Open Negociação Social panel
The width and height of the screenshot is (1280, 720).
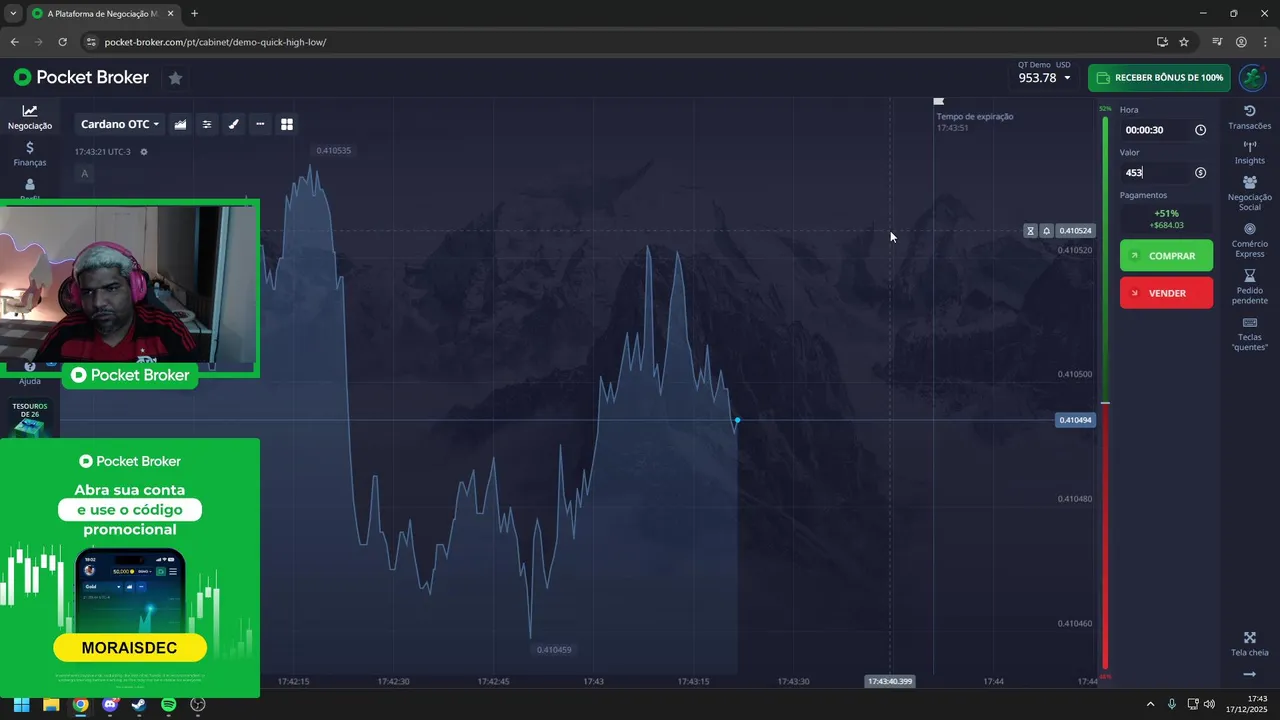pos(1249,193)
